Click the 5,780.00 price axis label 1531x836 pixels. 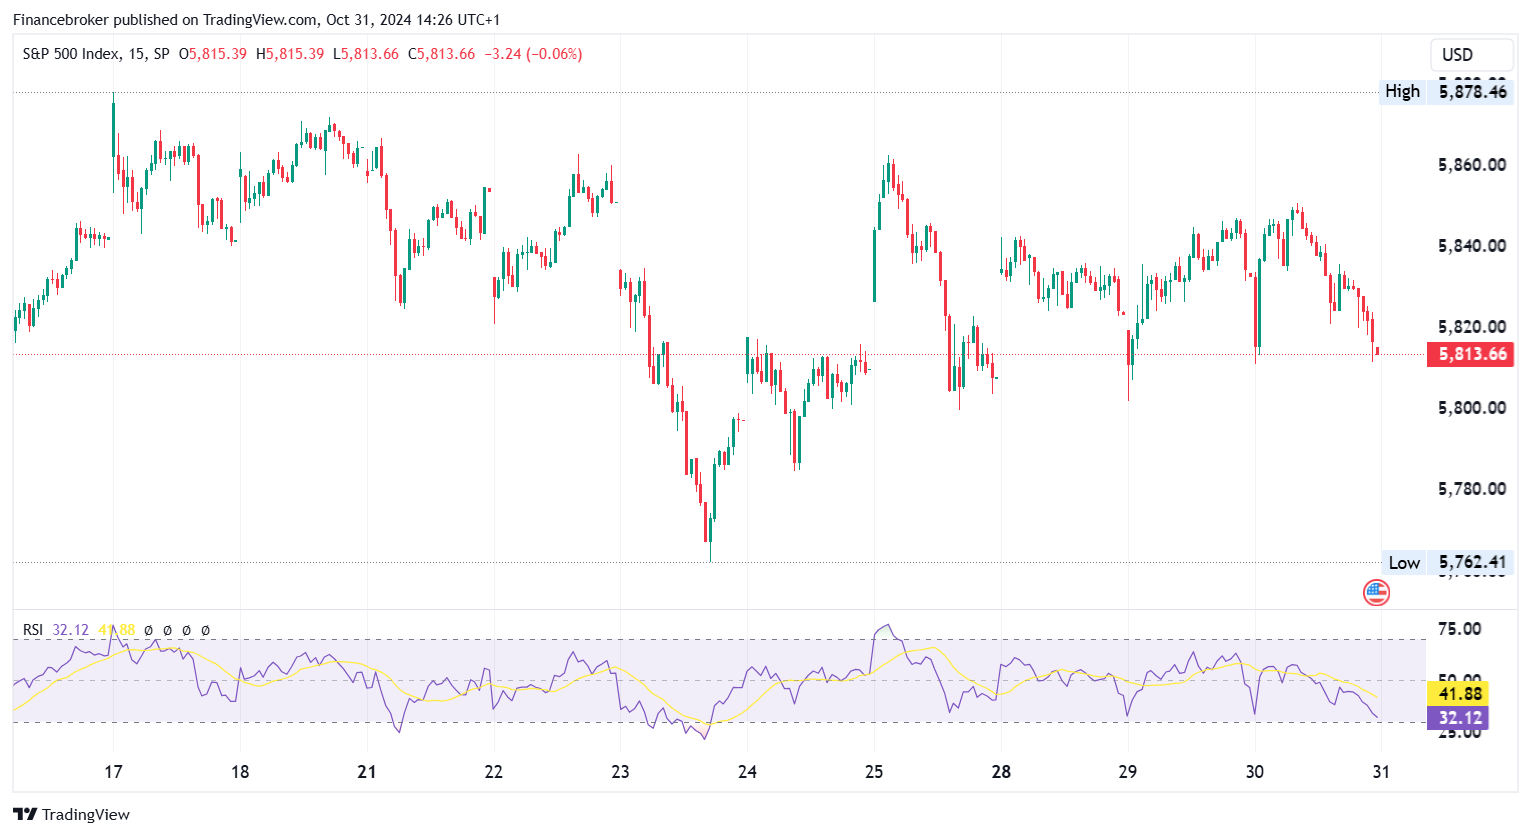pyautogui.click(x=1471, y=489)
